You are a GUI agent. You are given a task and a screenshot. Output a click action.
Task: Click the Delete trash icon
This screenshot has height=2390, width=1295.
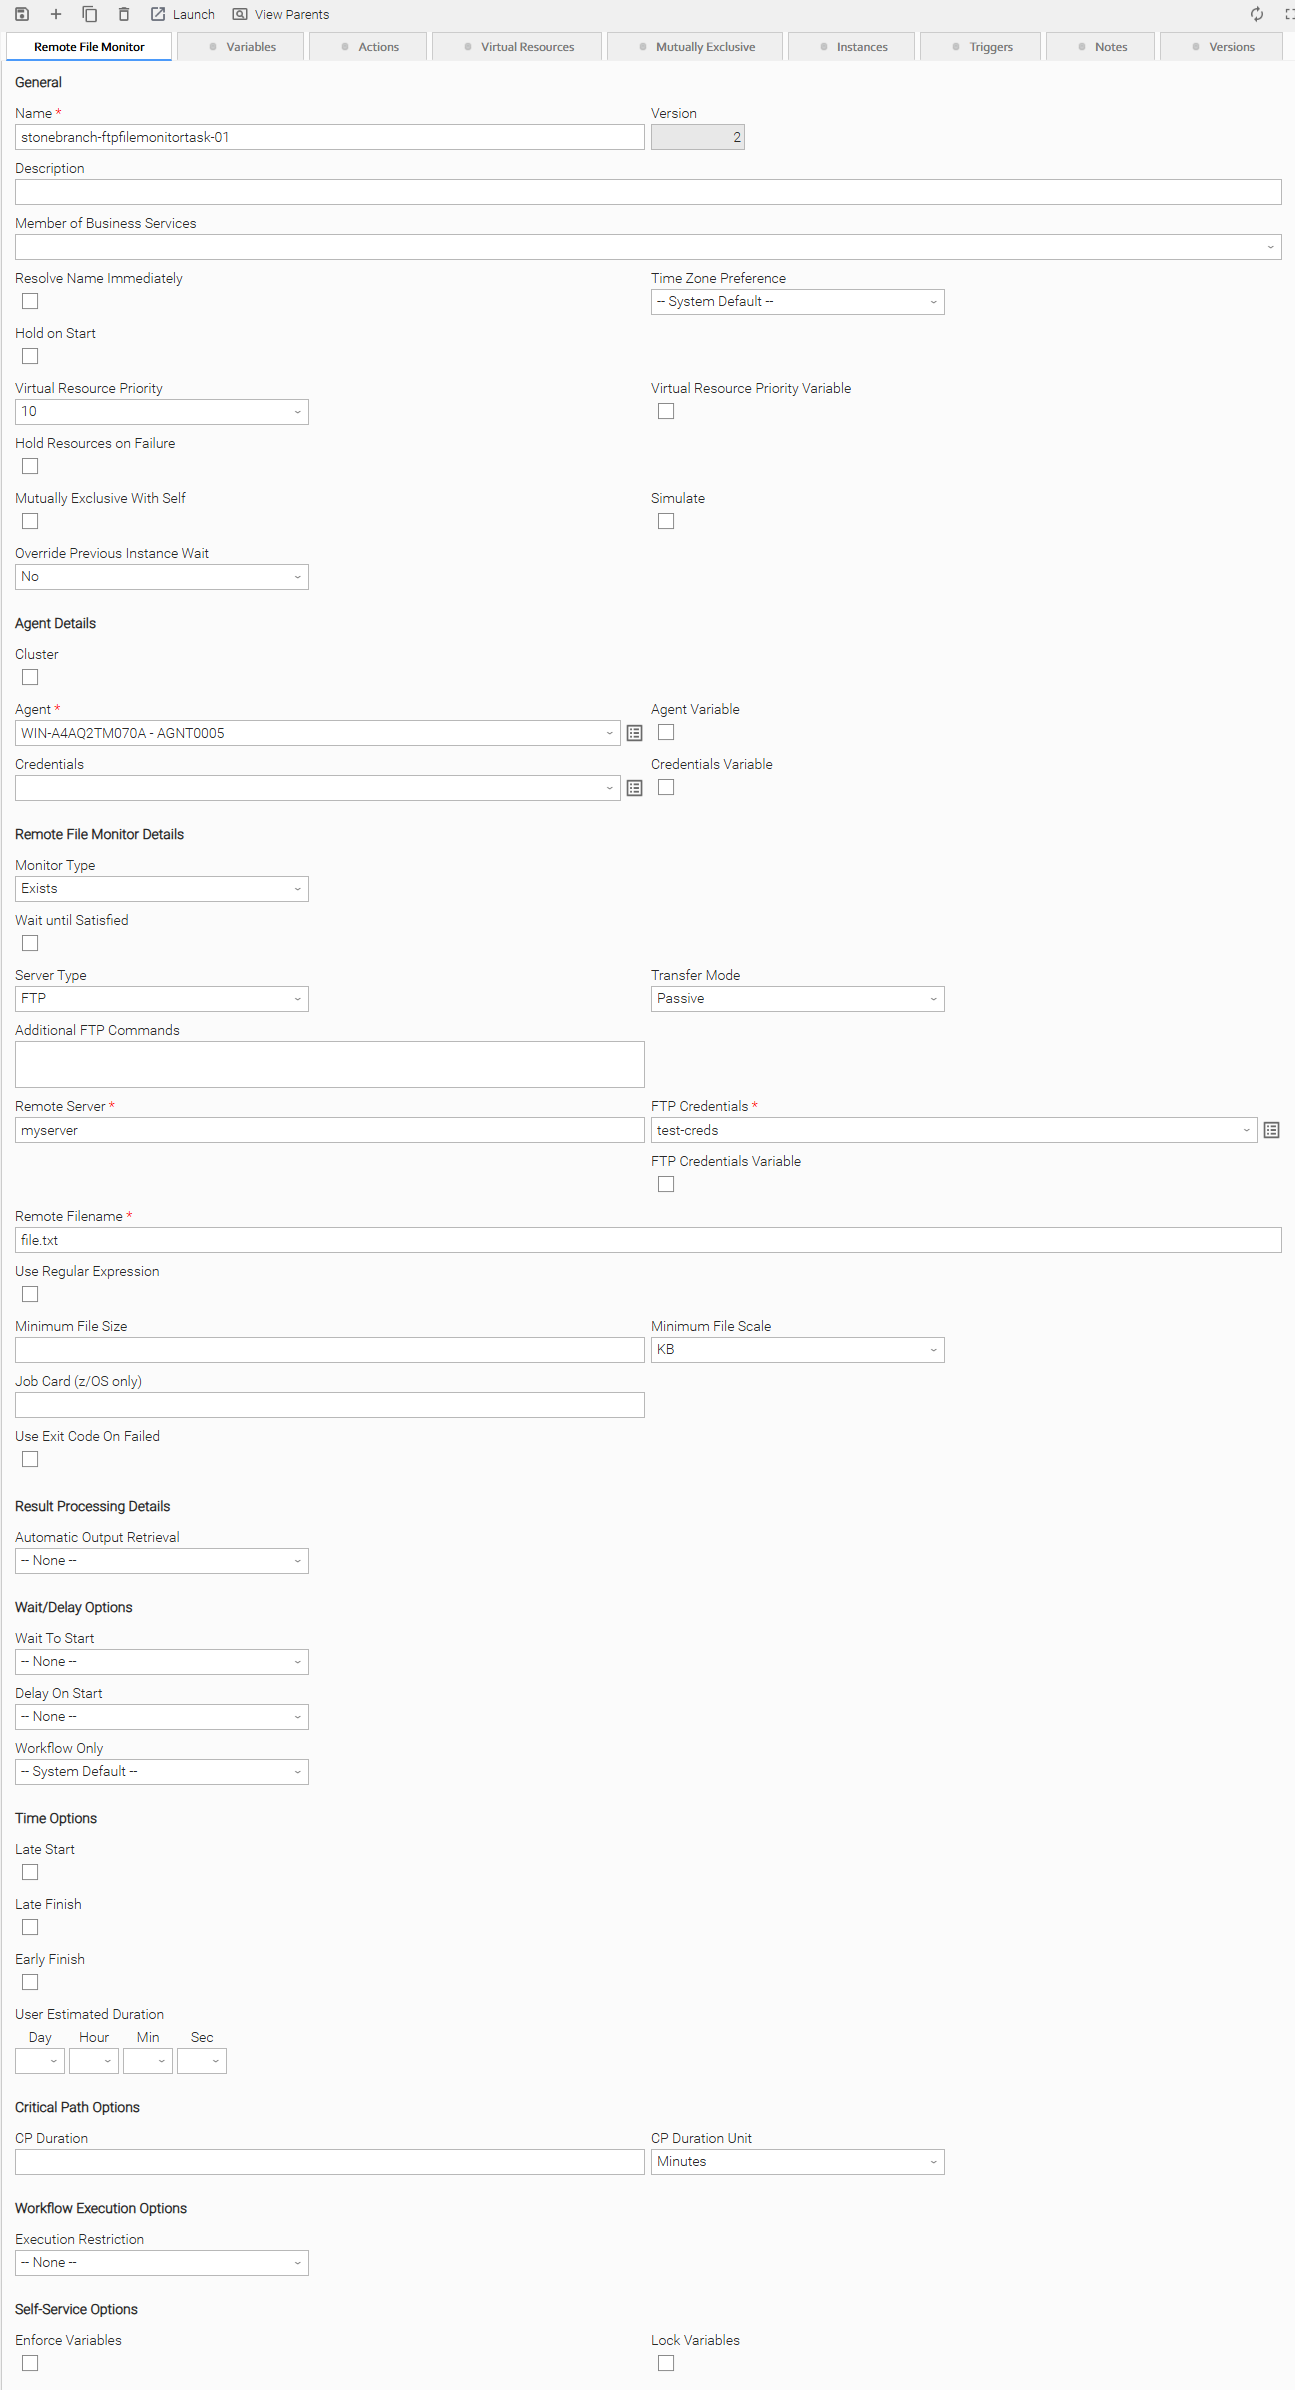click(124, 14)
